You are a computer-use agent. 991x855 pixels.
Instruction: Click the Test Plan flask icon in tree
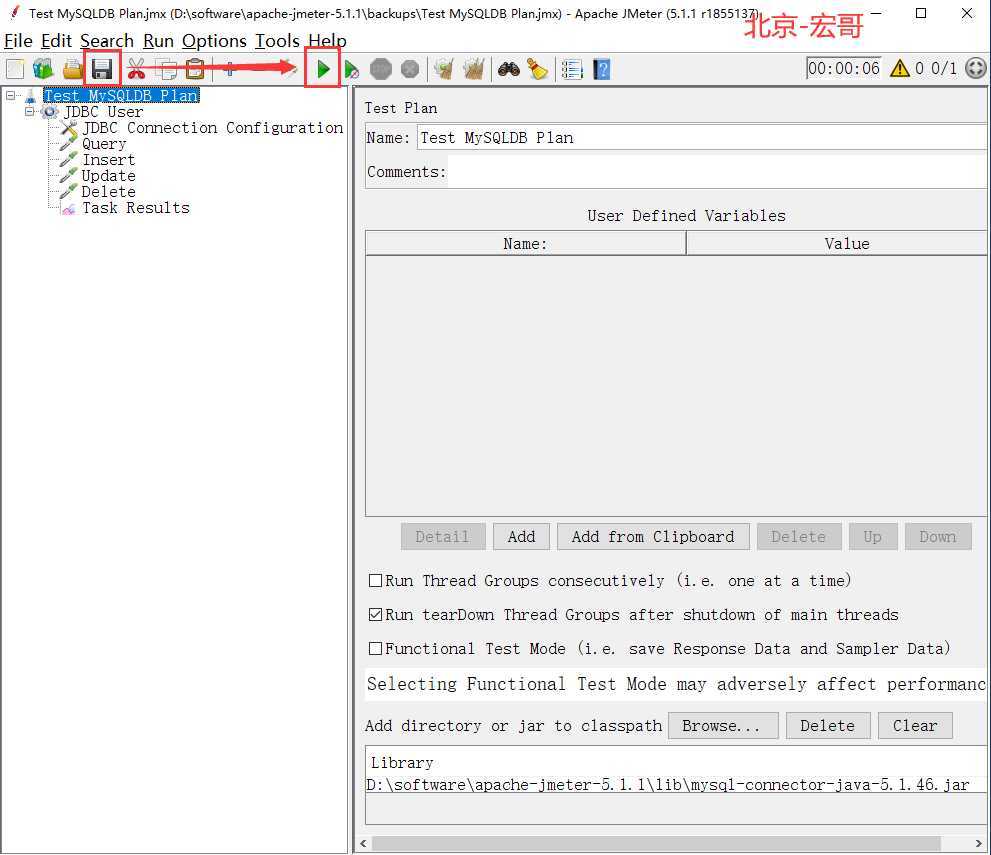(30, 96)
